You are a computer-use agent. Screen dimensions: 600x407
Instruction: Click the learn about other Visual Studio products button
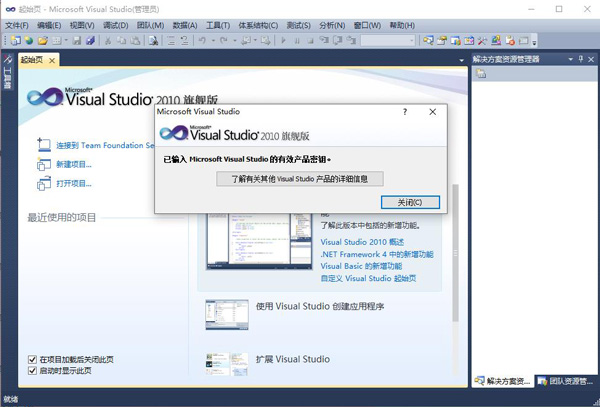[300, 179]
